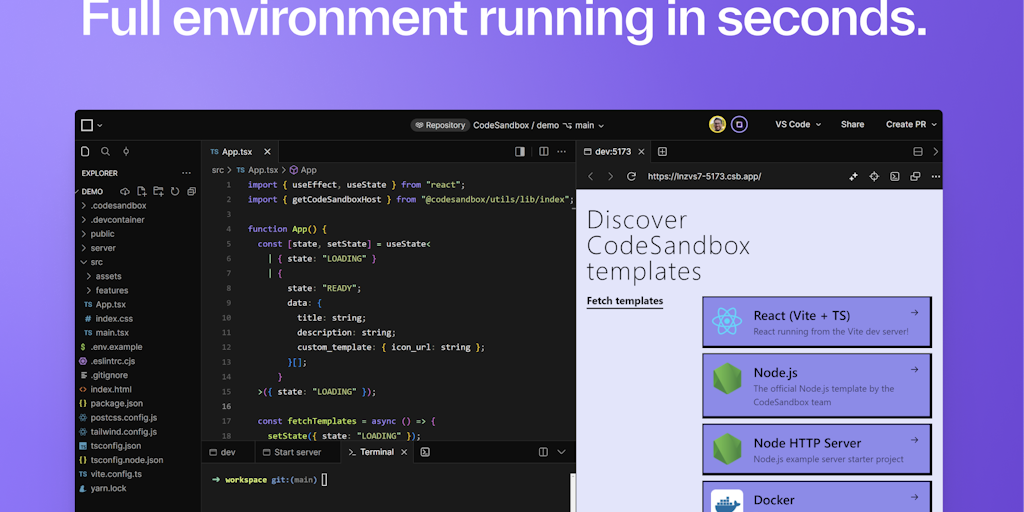The height and width of the screenshot is (512, 1024).
Task: Open the CodeSandbox square logo menu
Action: (91, 125)
